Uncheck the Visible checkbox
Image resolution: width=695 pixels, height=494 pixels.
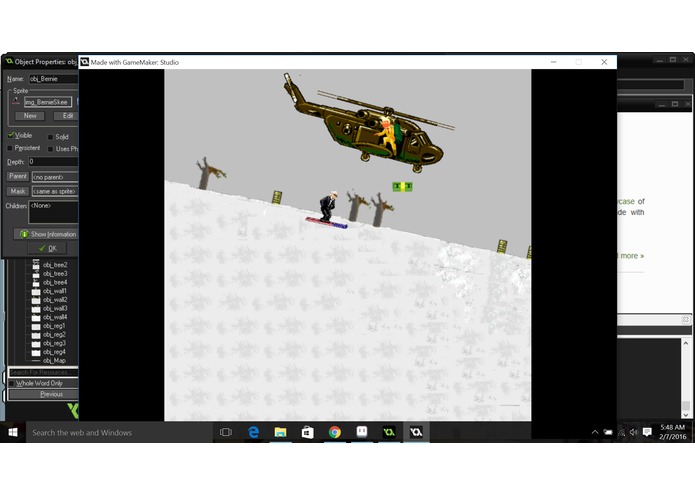tap(11, 136)
